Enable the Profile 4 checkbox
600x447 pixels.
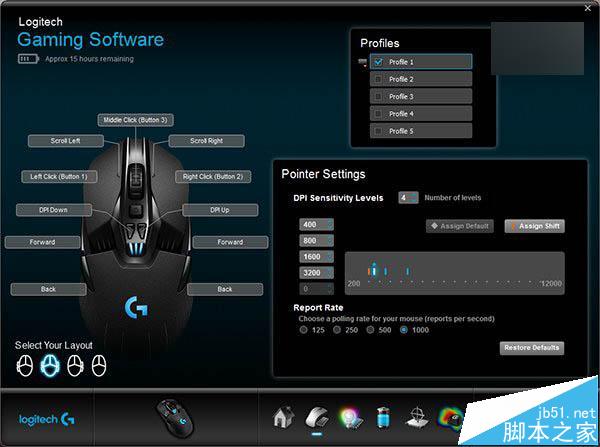pyautogui.click(x=378, y=114)
